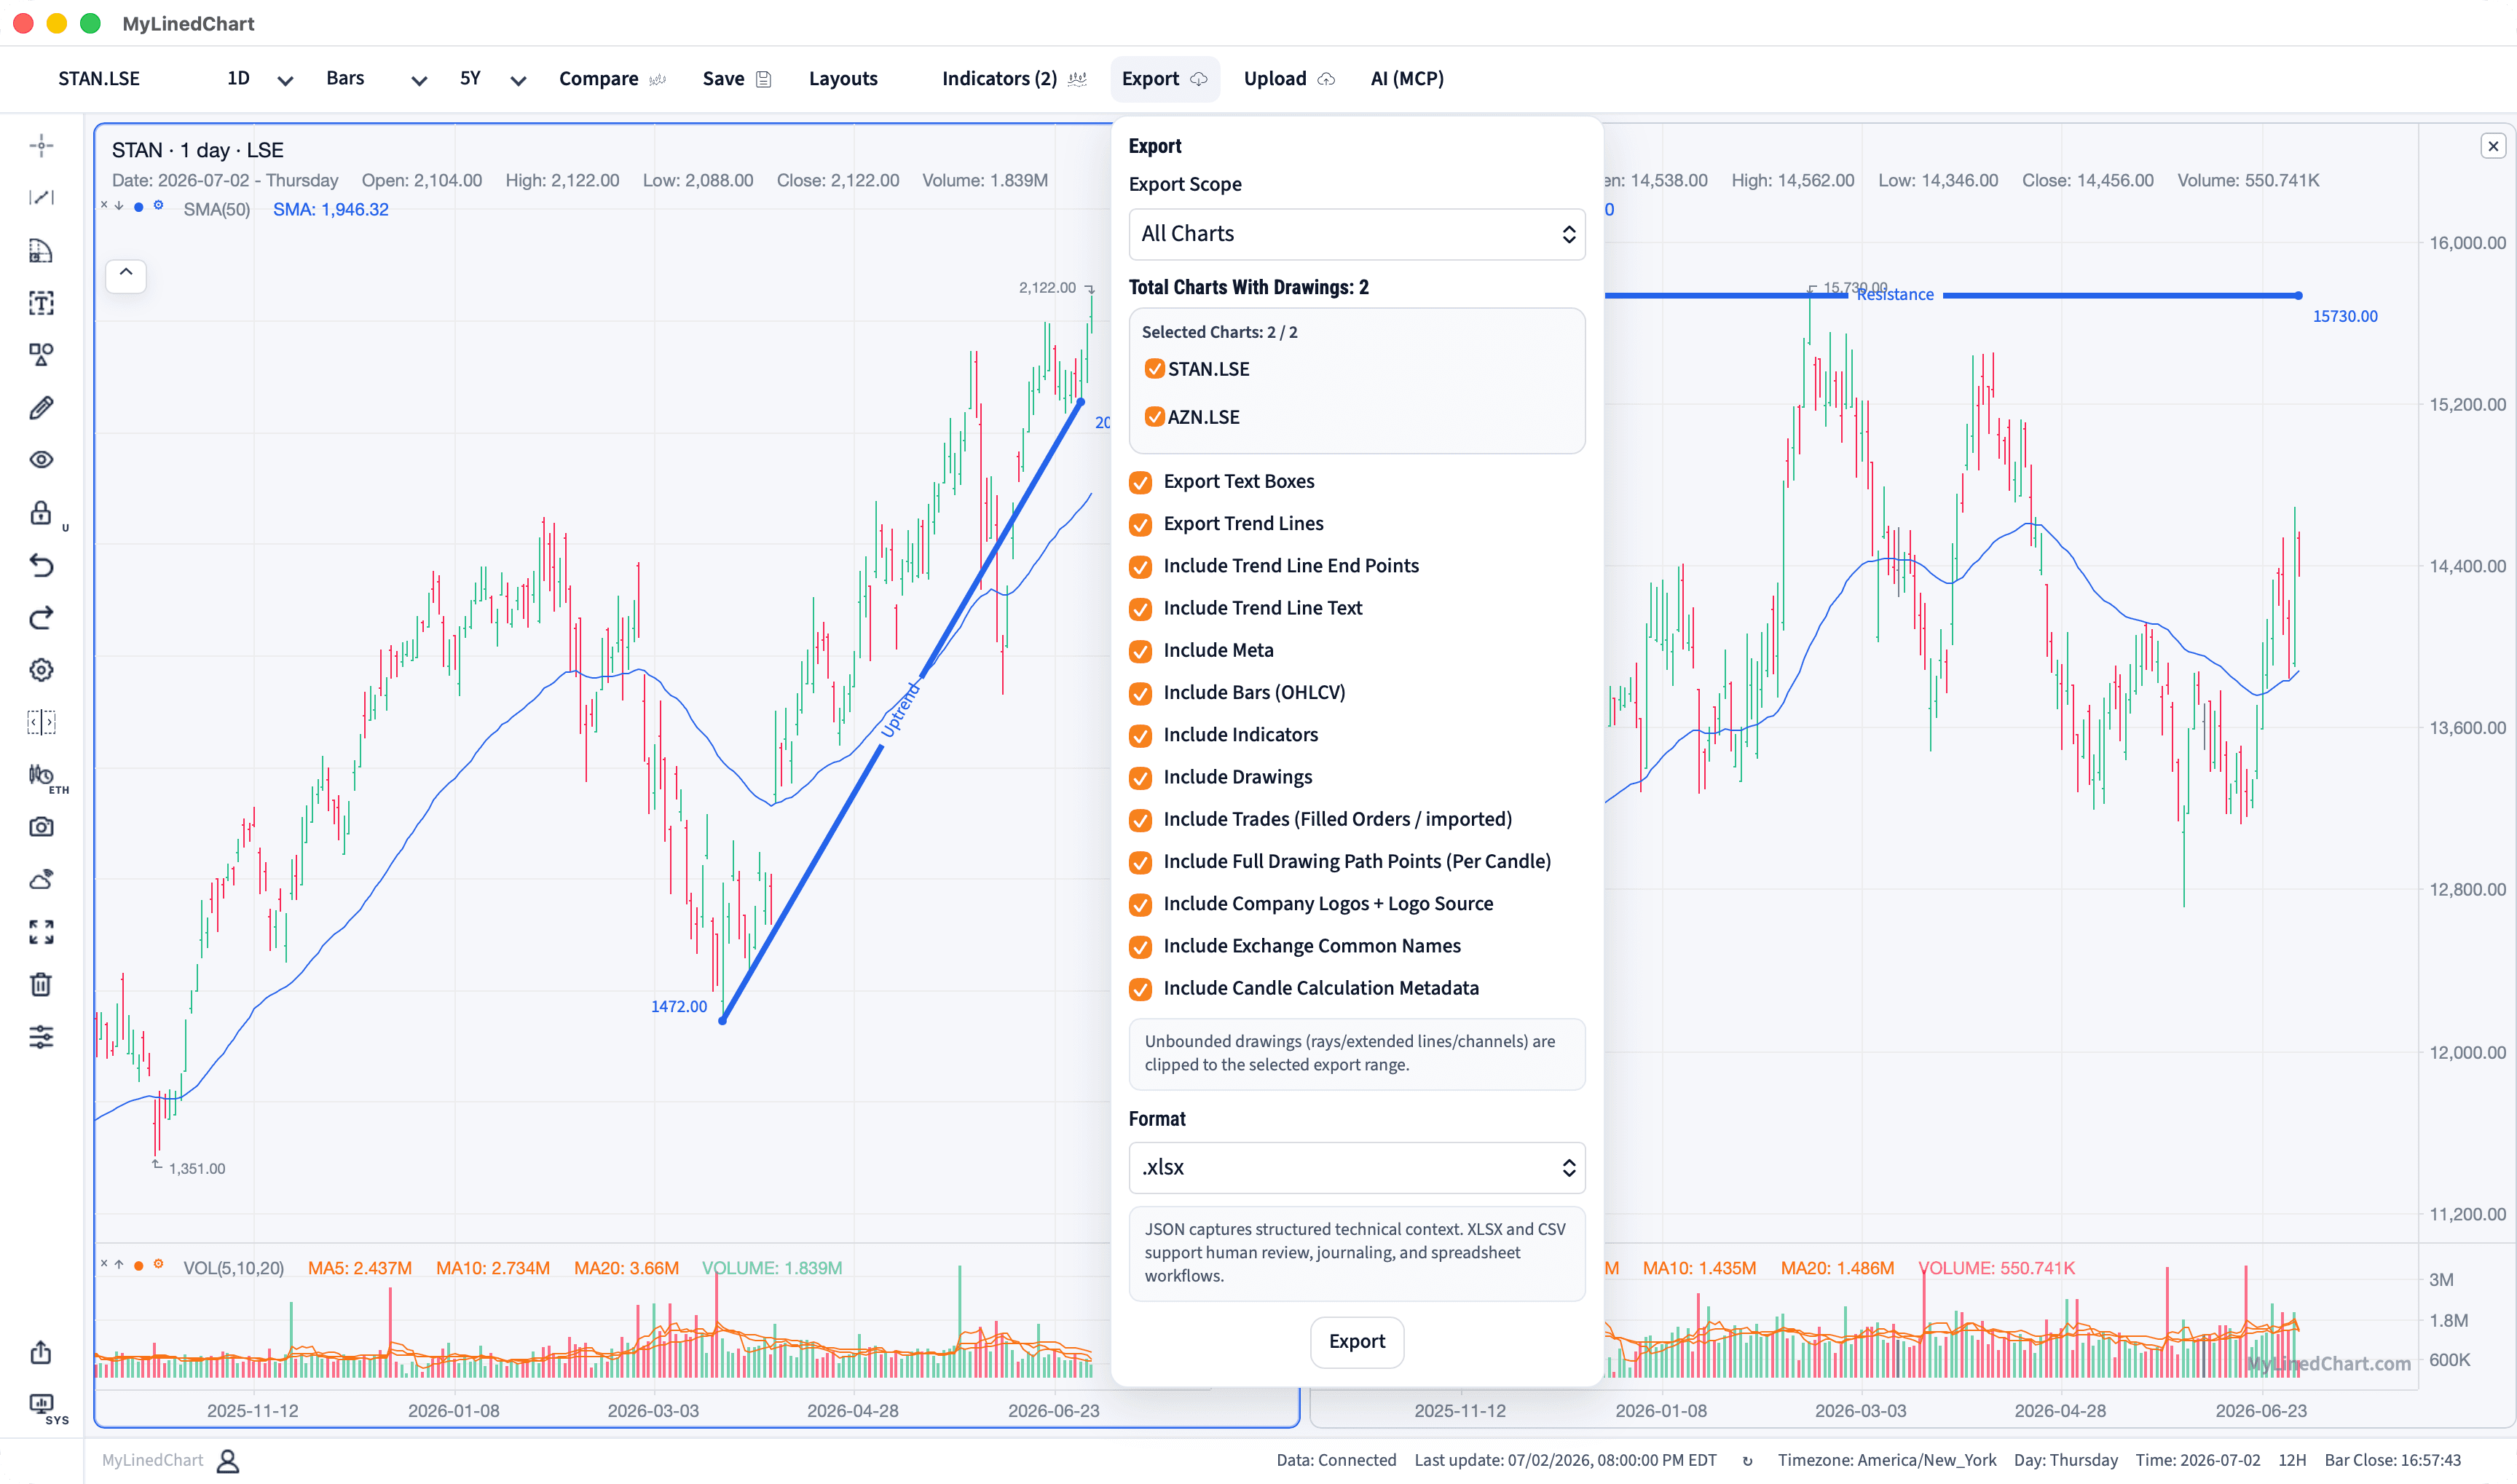Toggle Export Trend Lines checkbox

[x=1140, y=524]
